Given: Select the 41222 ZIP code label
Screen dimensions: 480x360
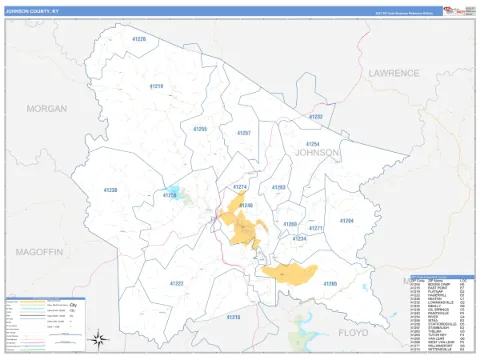Looking at the screenshot, I should (x=177, y=283).
